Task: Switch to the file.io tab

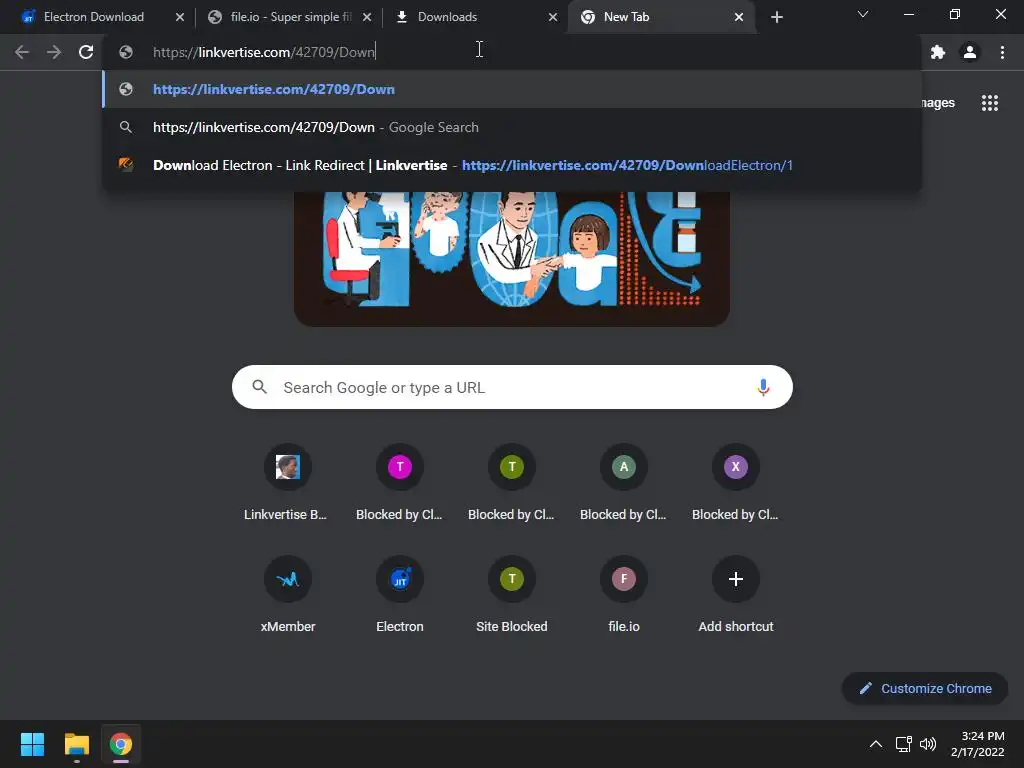Action: click(x=287, y=17)
